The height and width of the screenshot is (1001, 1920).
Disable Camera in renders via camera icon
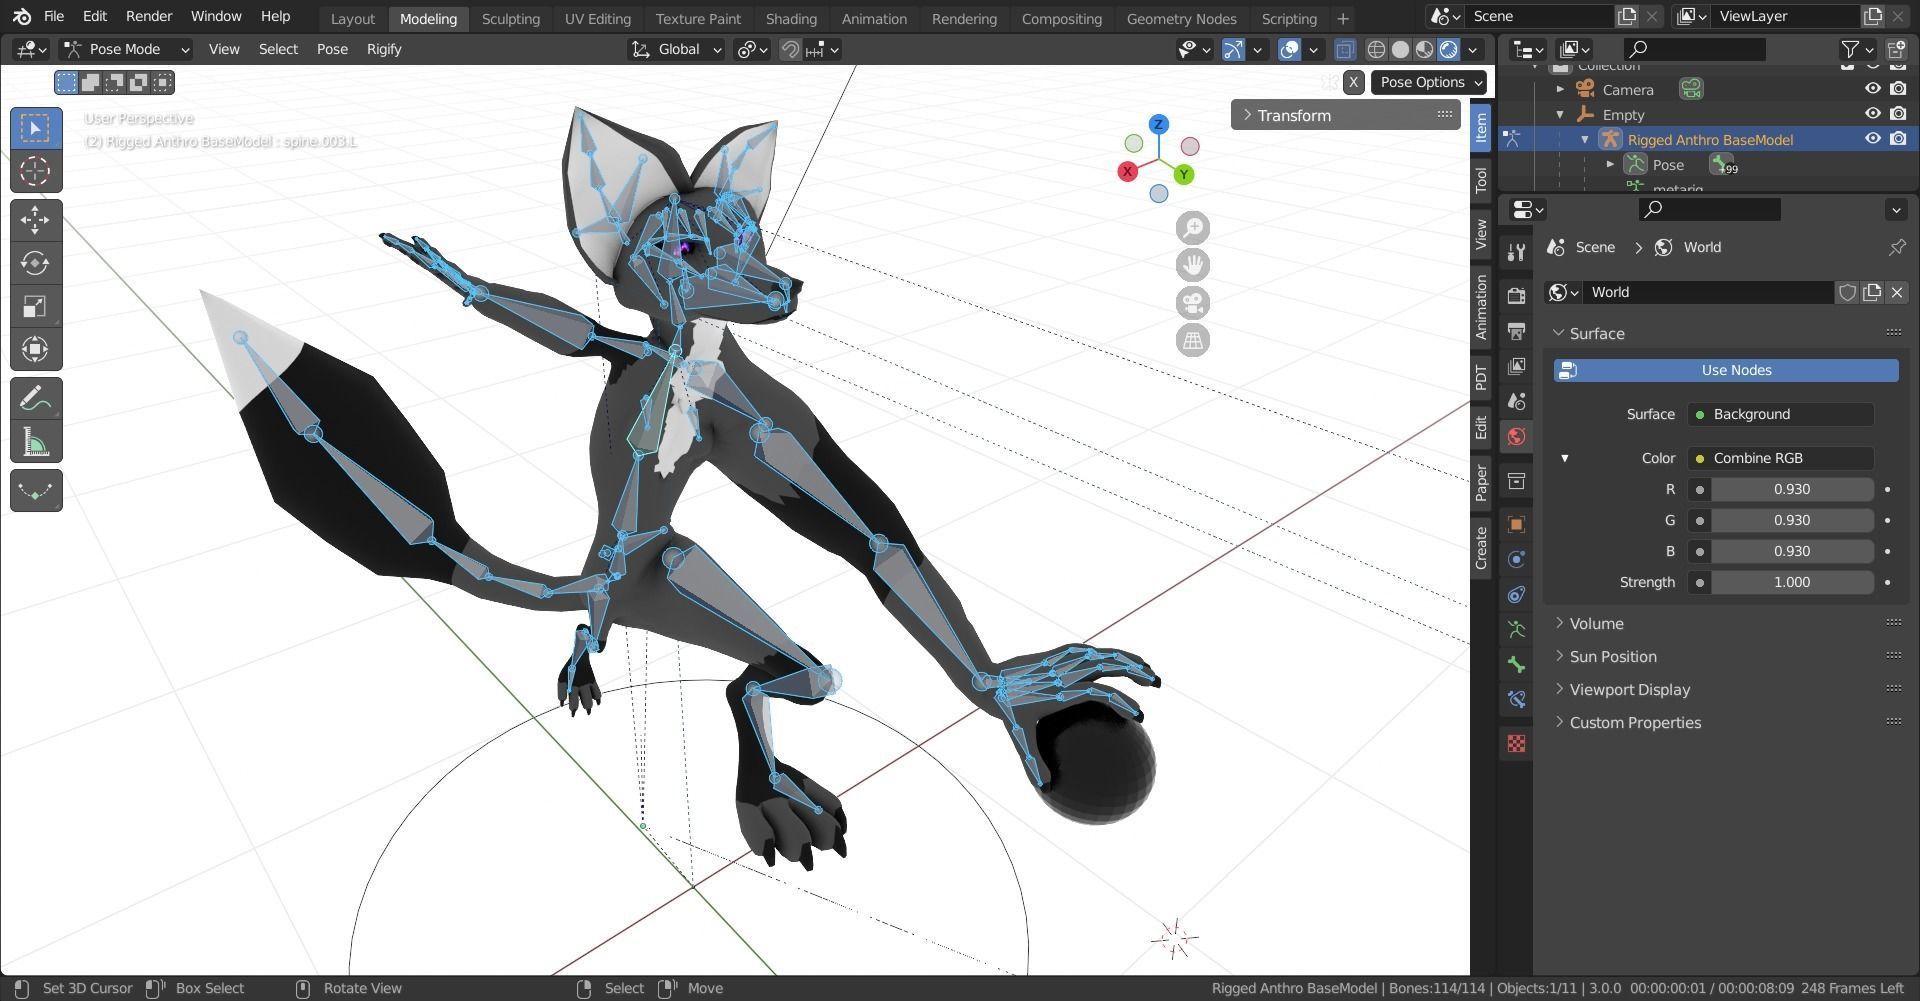pos(1898,89)
